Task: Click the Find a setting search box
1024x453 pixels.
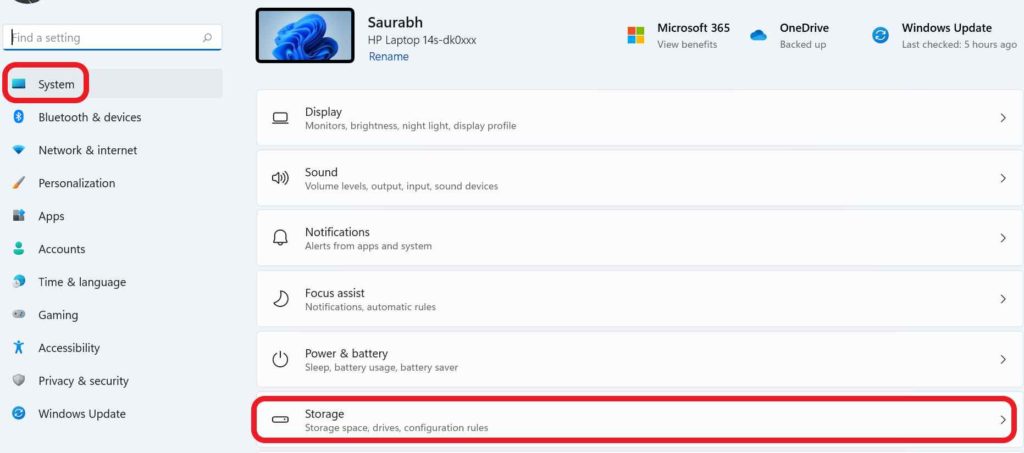Action: (112, 38)
